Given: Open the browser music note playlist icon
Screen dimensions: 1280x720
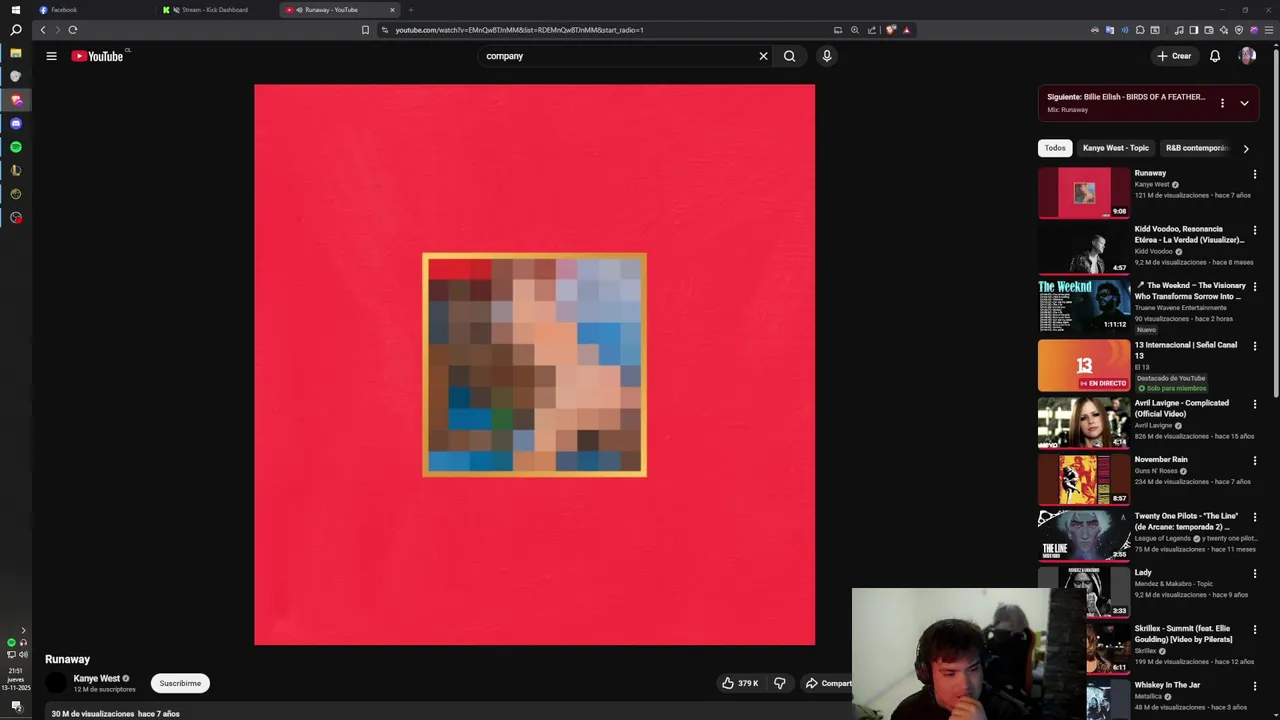Looking at the screenshot, I should click(1179, 30).
